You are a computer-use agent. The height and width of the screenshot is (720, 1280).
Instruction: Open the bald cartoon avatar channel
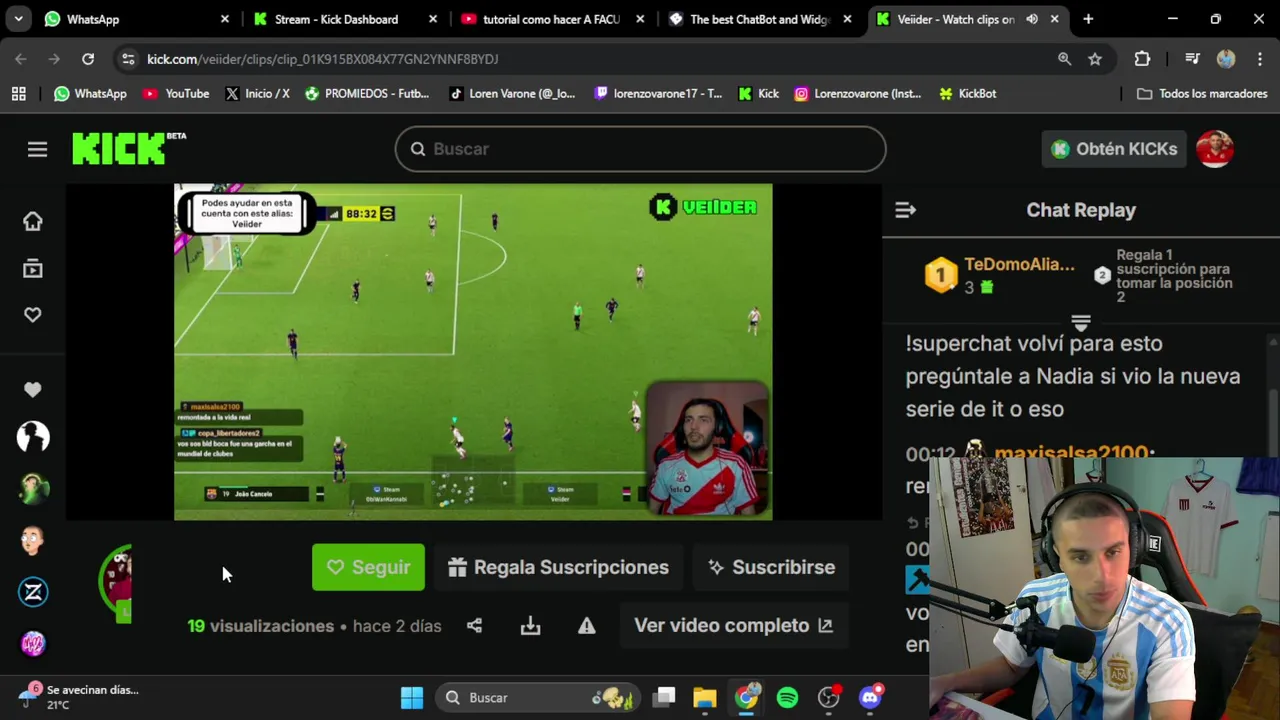(33, 540)
